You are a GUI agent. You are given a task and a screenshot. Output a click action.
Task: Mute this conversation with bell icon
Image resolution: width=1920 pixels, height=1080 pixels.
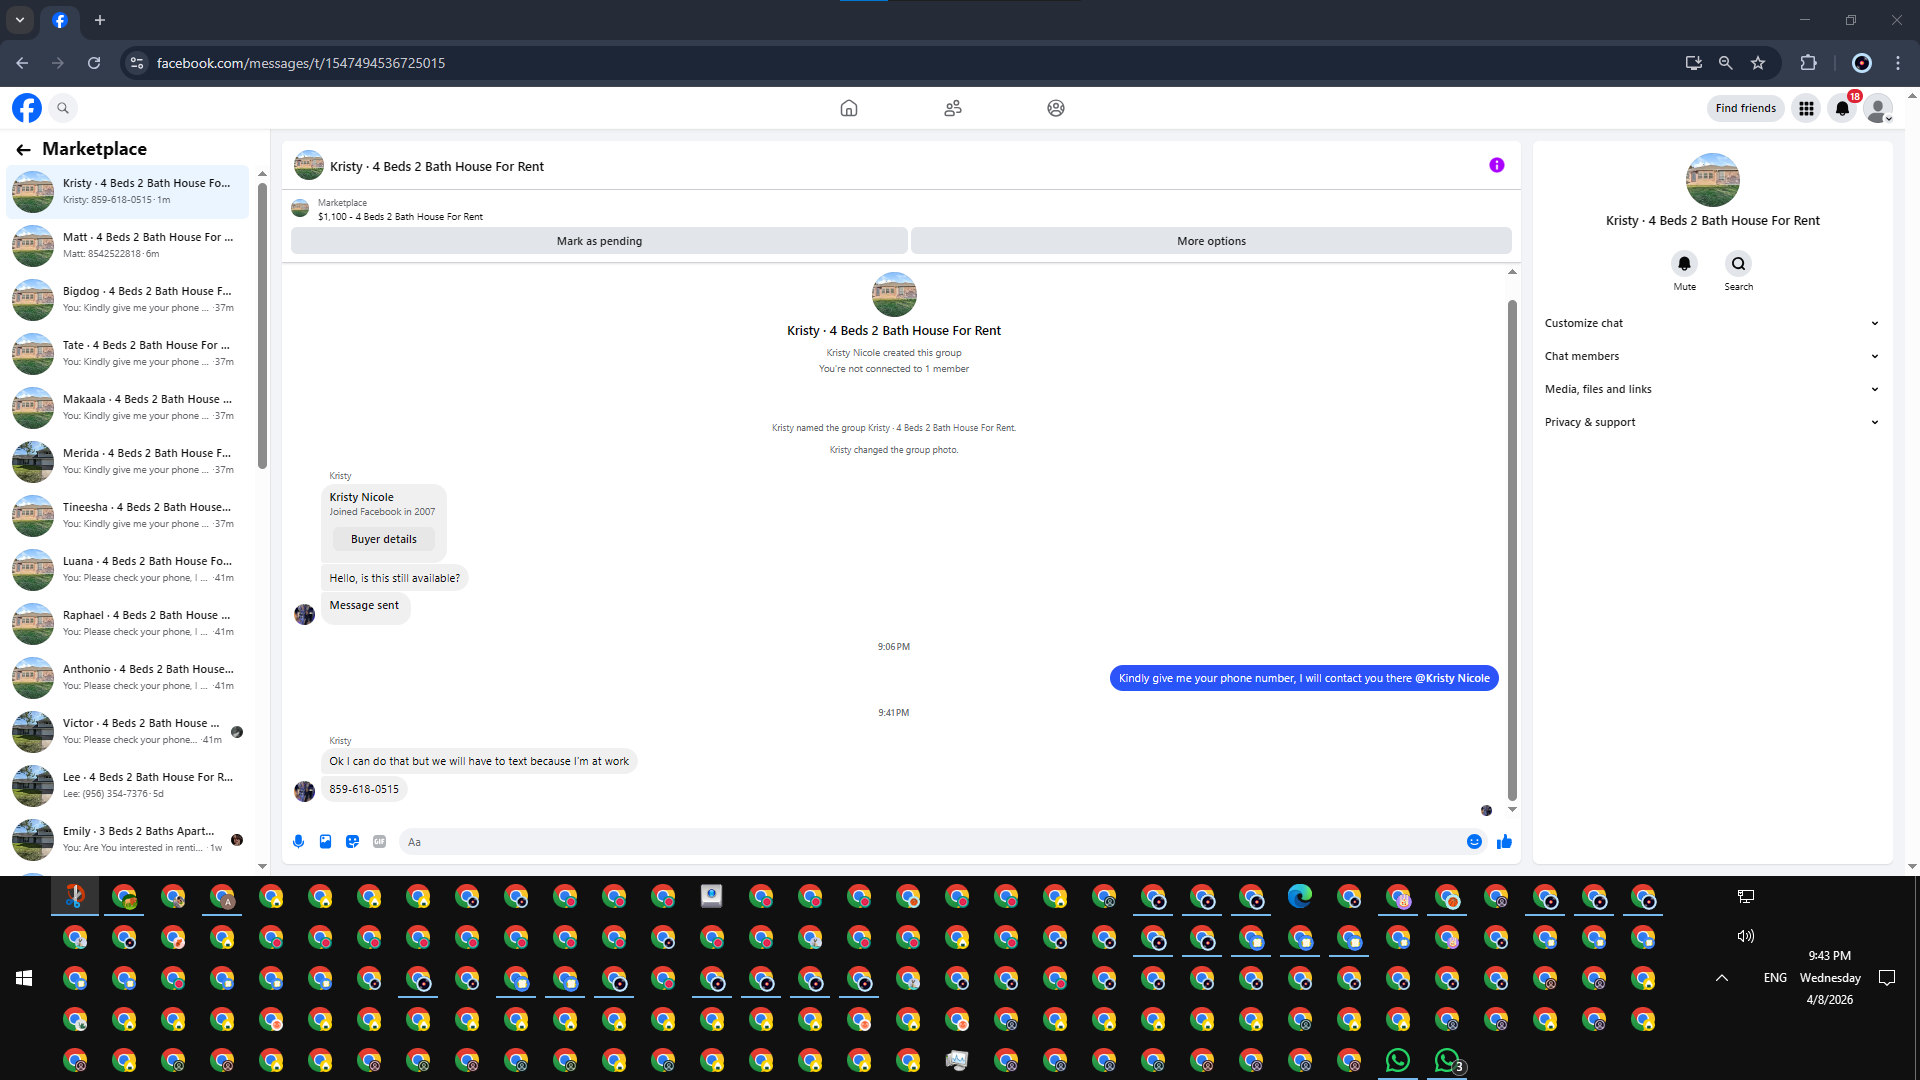1684,264
